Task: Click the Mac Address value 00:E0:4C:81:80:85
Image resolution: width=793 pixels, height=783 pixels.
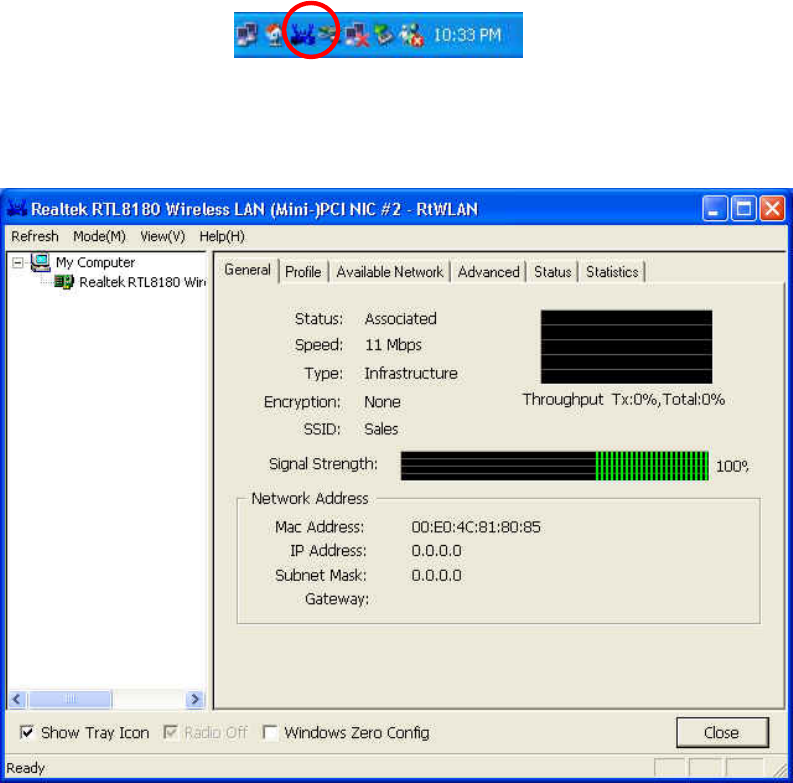Action: 475,527
